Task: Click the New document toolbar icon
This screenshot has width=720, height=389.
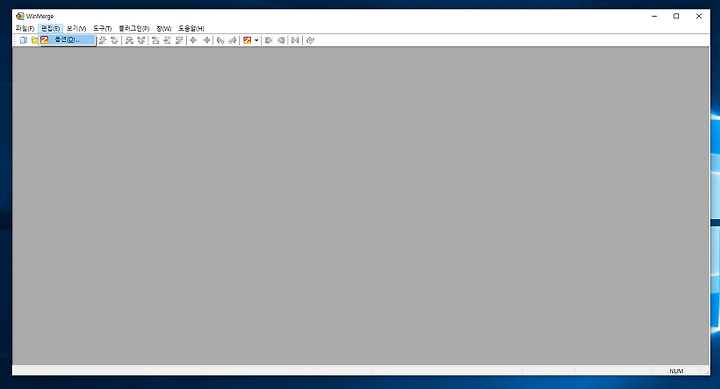Action: (23, 40)
